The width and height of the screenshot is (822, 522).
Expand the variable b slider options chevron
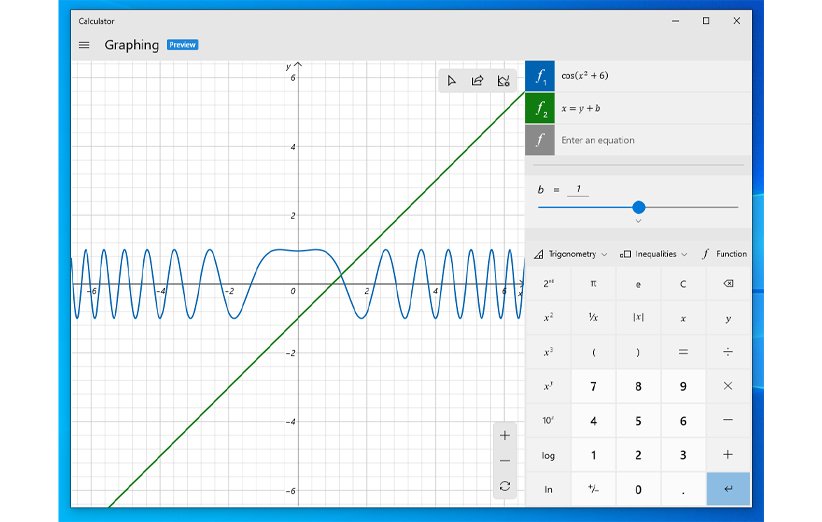pos(638,222)
